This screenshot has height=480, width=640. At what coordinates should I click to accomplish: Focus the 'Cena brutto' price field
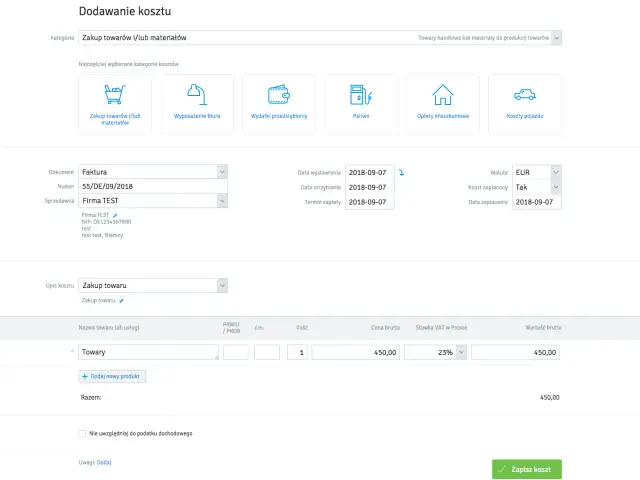[x=357, y=353]
